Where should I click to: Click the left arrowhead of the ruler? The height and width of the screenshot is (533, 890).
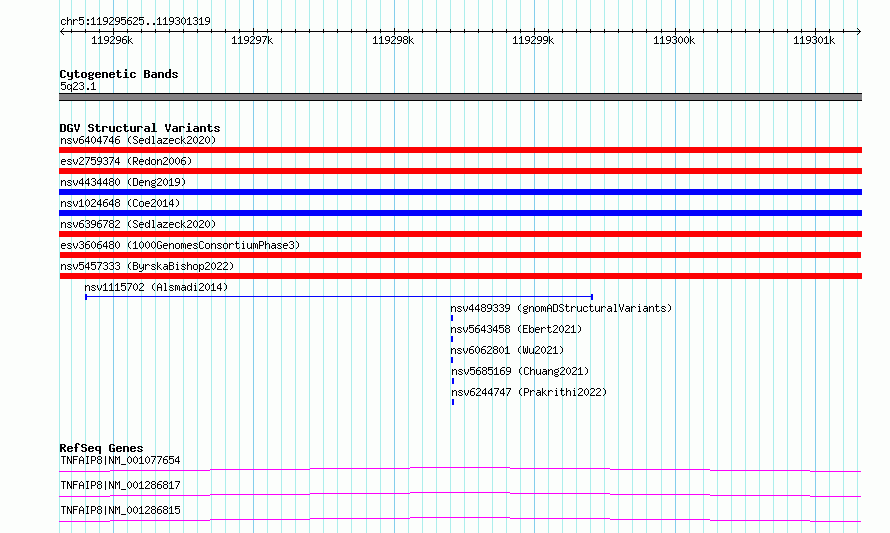tap(62, 32)
